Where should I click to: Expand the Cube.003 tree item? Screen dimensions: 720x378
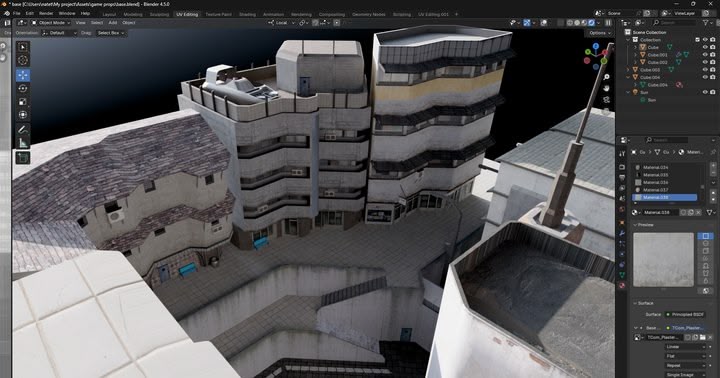click(x=629, y=70)
